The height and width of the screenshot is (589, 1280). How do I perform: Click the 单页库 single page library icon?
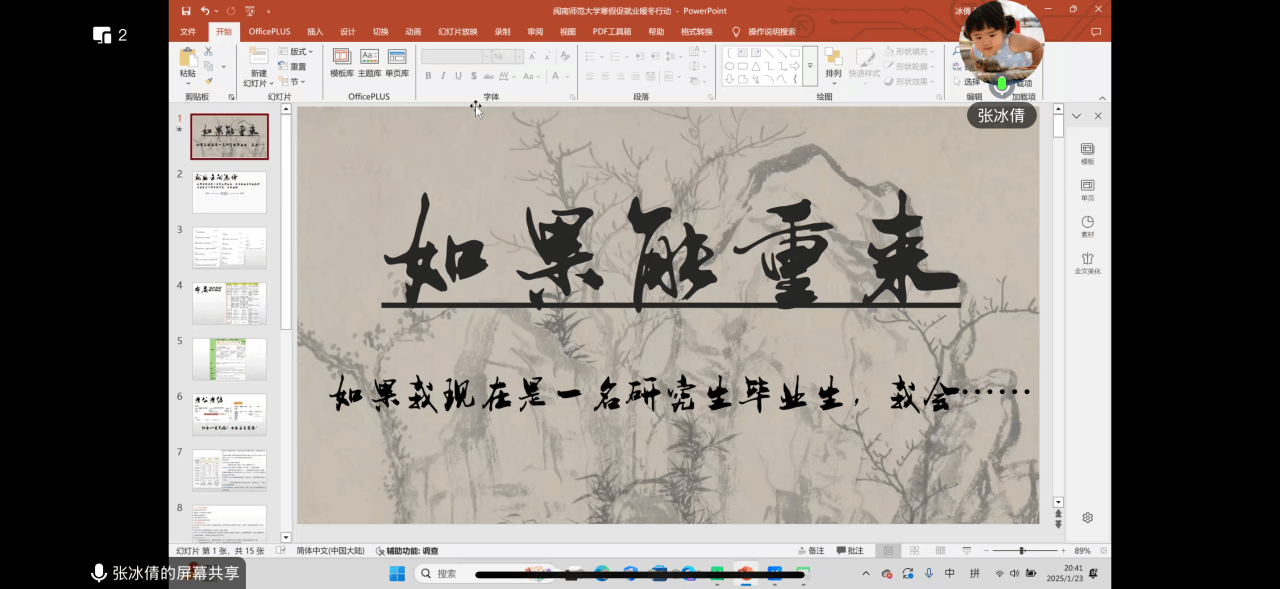397,59
